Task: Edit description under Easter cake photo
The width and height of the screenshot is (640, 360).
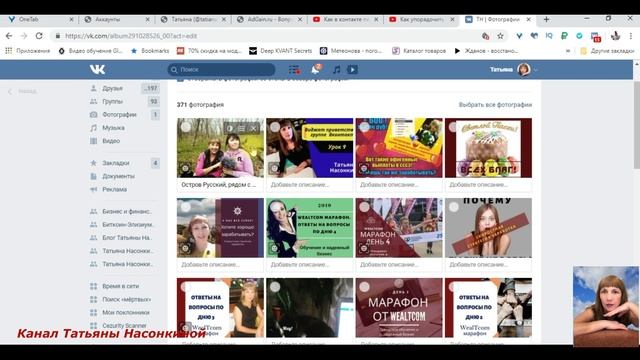Action: coord(488,185)
